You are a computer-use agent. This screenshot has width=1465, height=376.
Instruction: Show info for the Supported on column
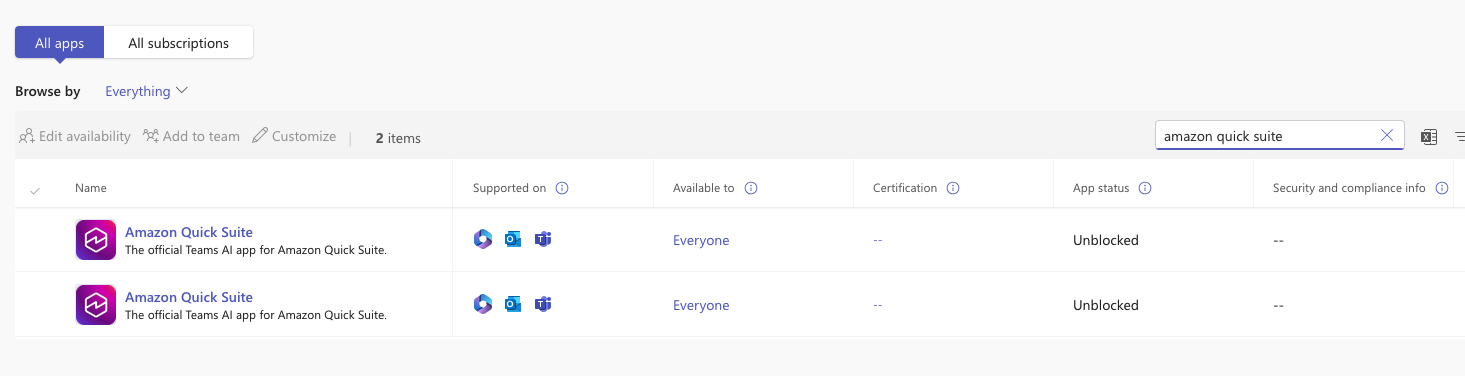click(x=562, y=188)
